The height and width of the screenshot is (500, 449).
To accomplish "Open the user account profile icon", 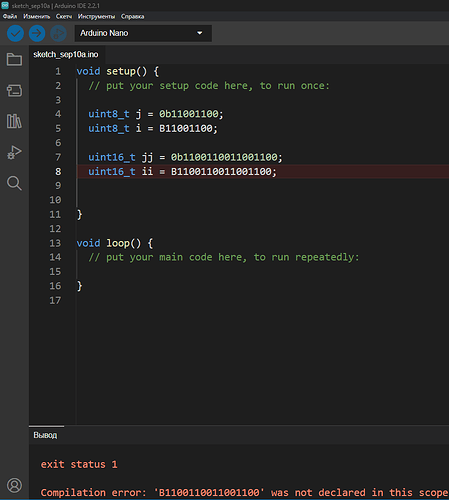I will pyautogui.click(x=14, y=485).
